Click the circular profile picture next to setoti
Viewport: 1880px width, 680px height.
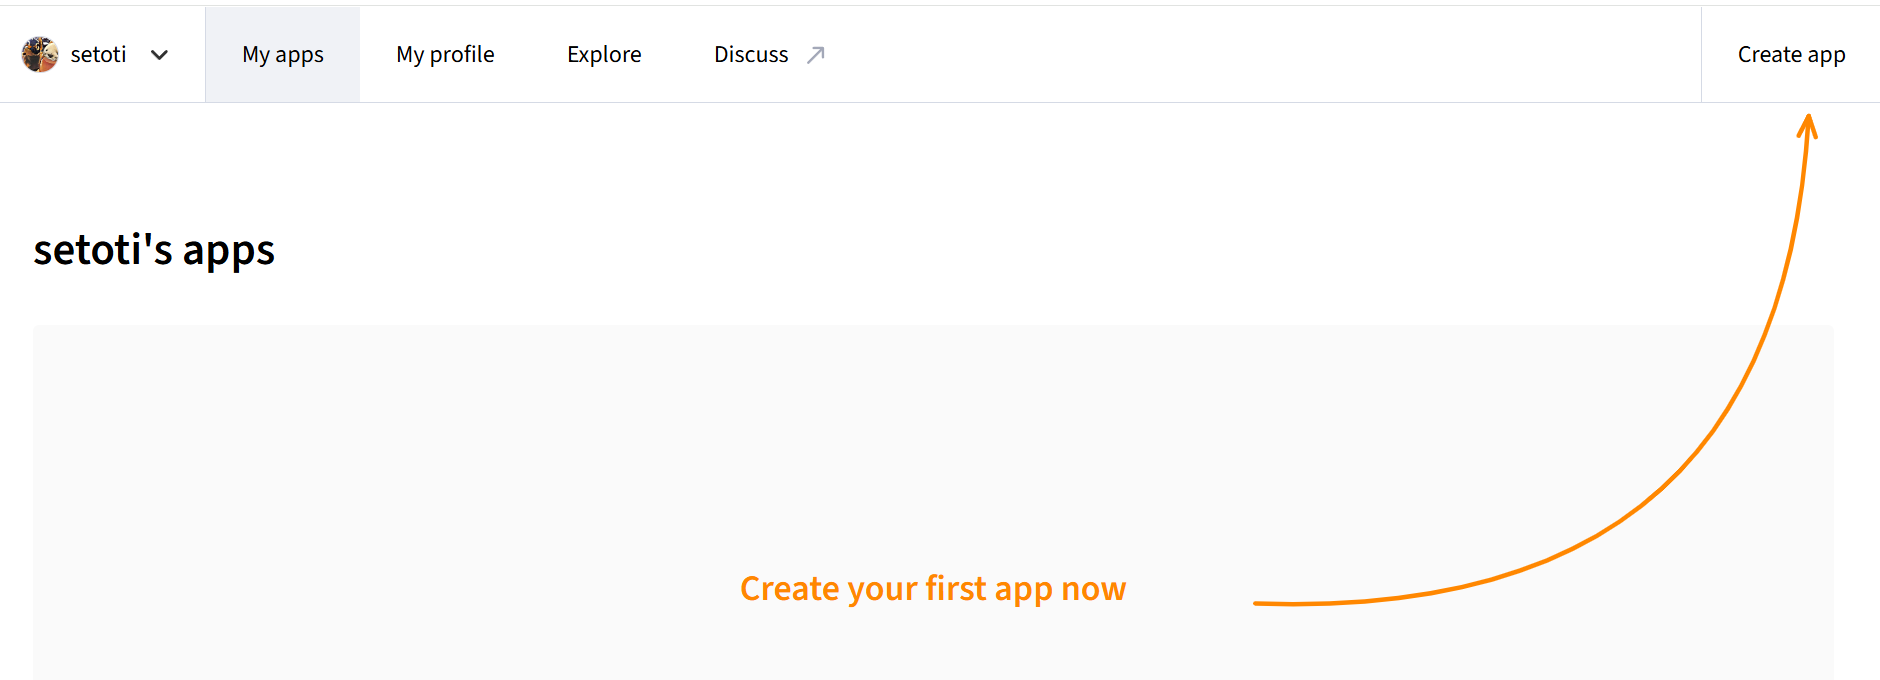[x=38, y=53]
